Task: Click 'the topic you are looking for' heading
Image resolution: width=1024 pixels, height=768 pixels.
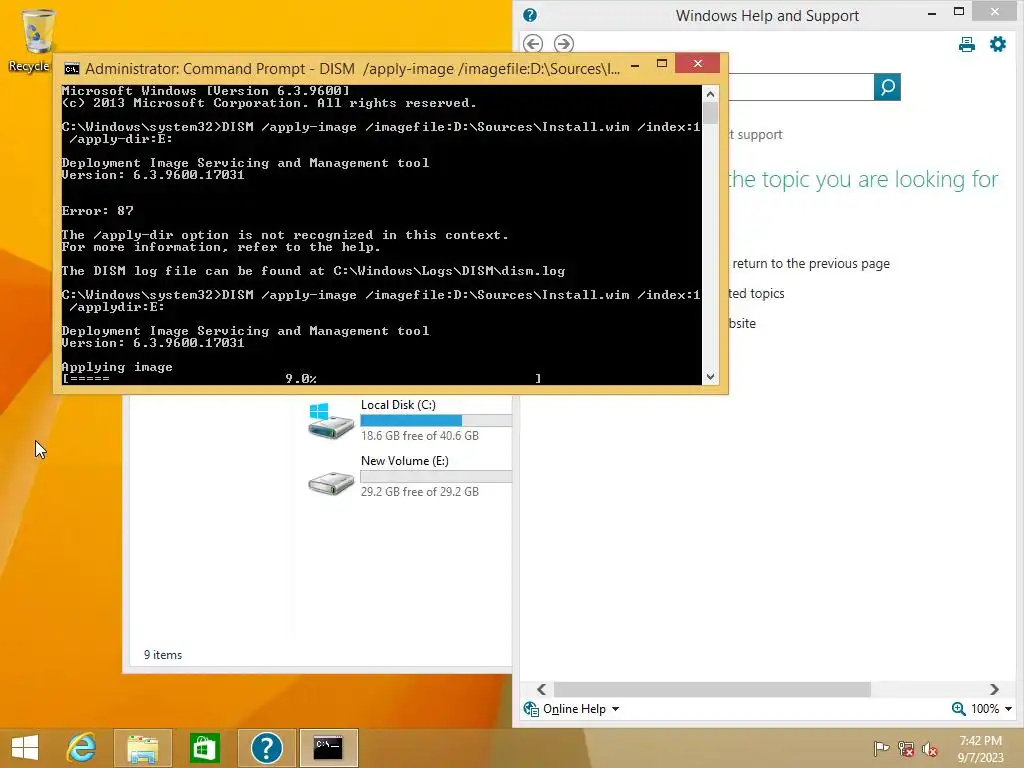Action: tap(863, 180)
